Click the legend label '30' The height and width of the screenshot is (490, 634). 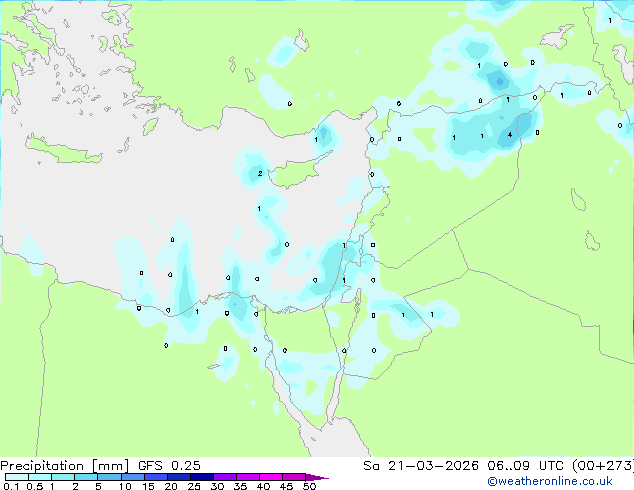(x=217, y=486)
